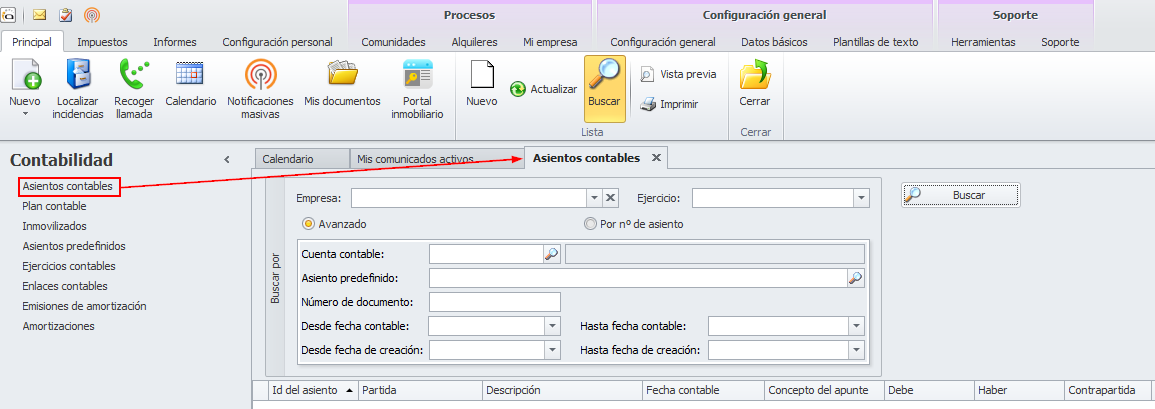Click the Actualizar refresh icon

(518, 88)
